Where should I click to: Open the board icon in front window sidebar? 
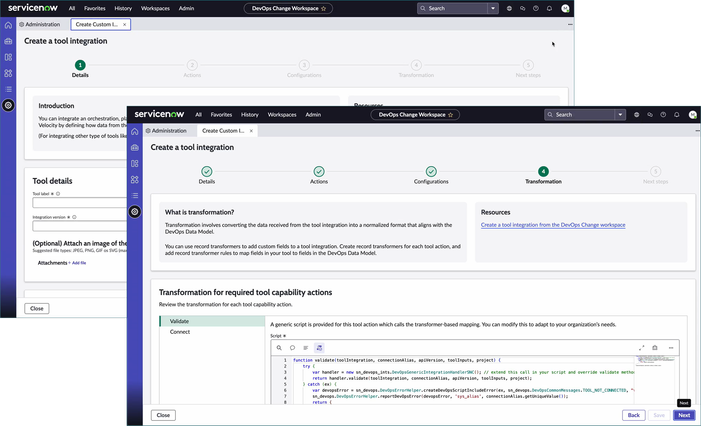(x=135, y=164)
